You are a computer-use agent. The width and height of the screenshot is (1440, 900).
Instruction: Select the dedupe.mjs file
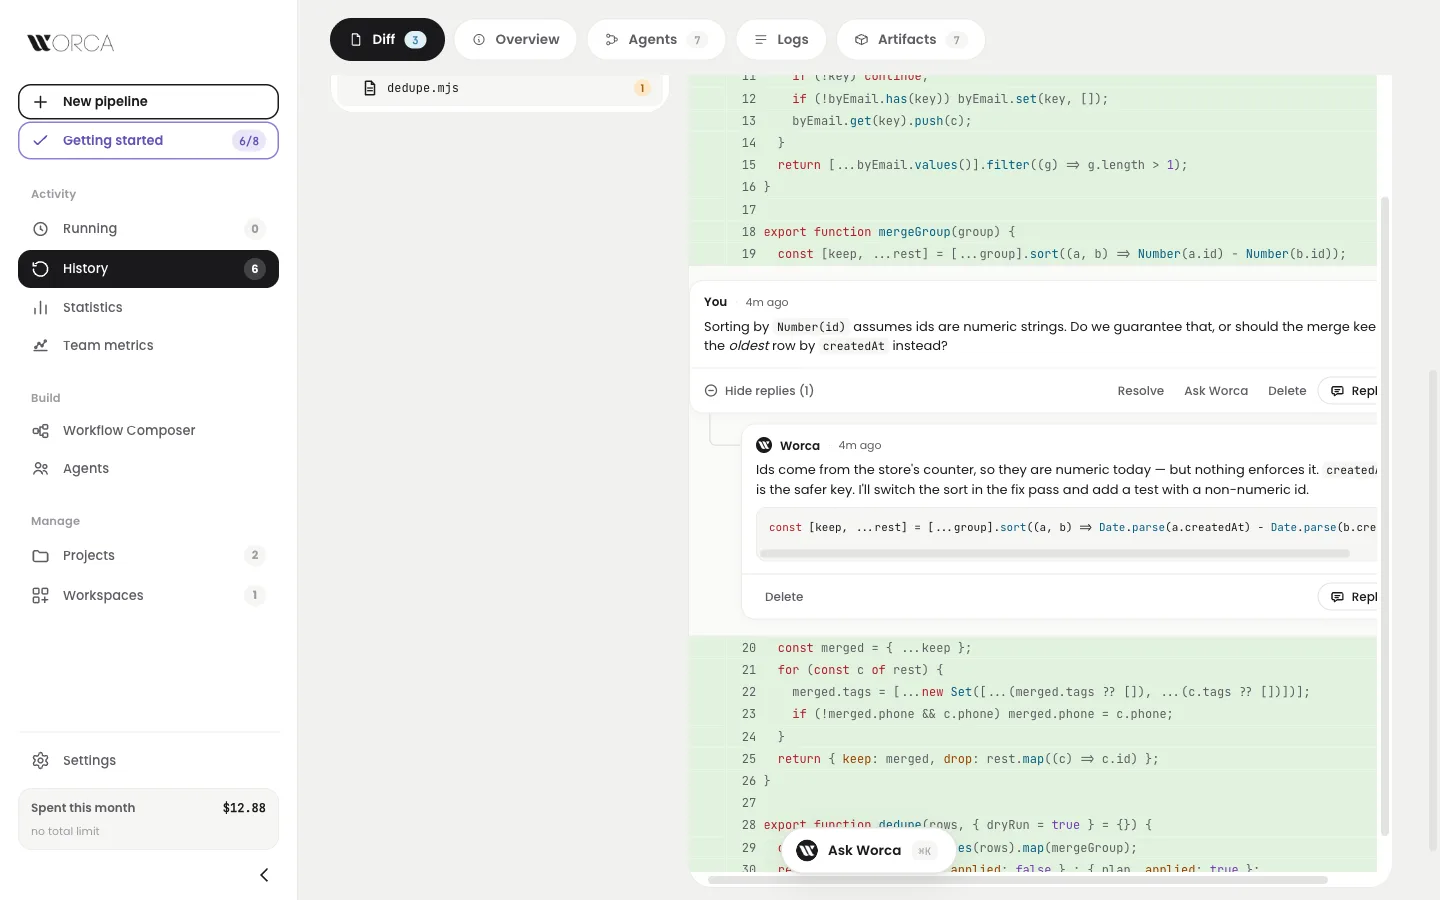[x=499, y=88]
